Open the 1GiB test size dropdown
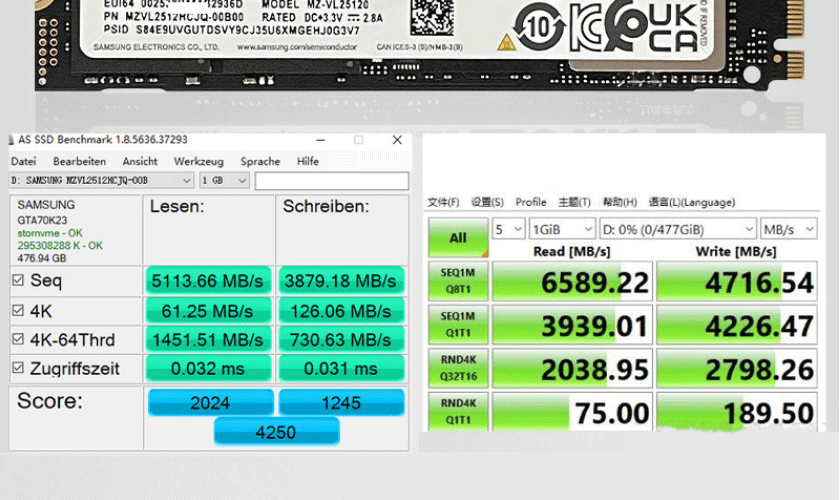 [562, 229]
